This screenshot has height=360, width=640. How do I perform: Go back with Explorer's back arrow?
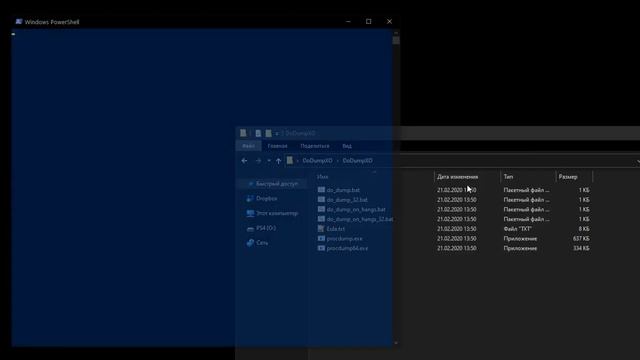[x=244, y=161]
